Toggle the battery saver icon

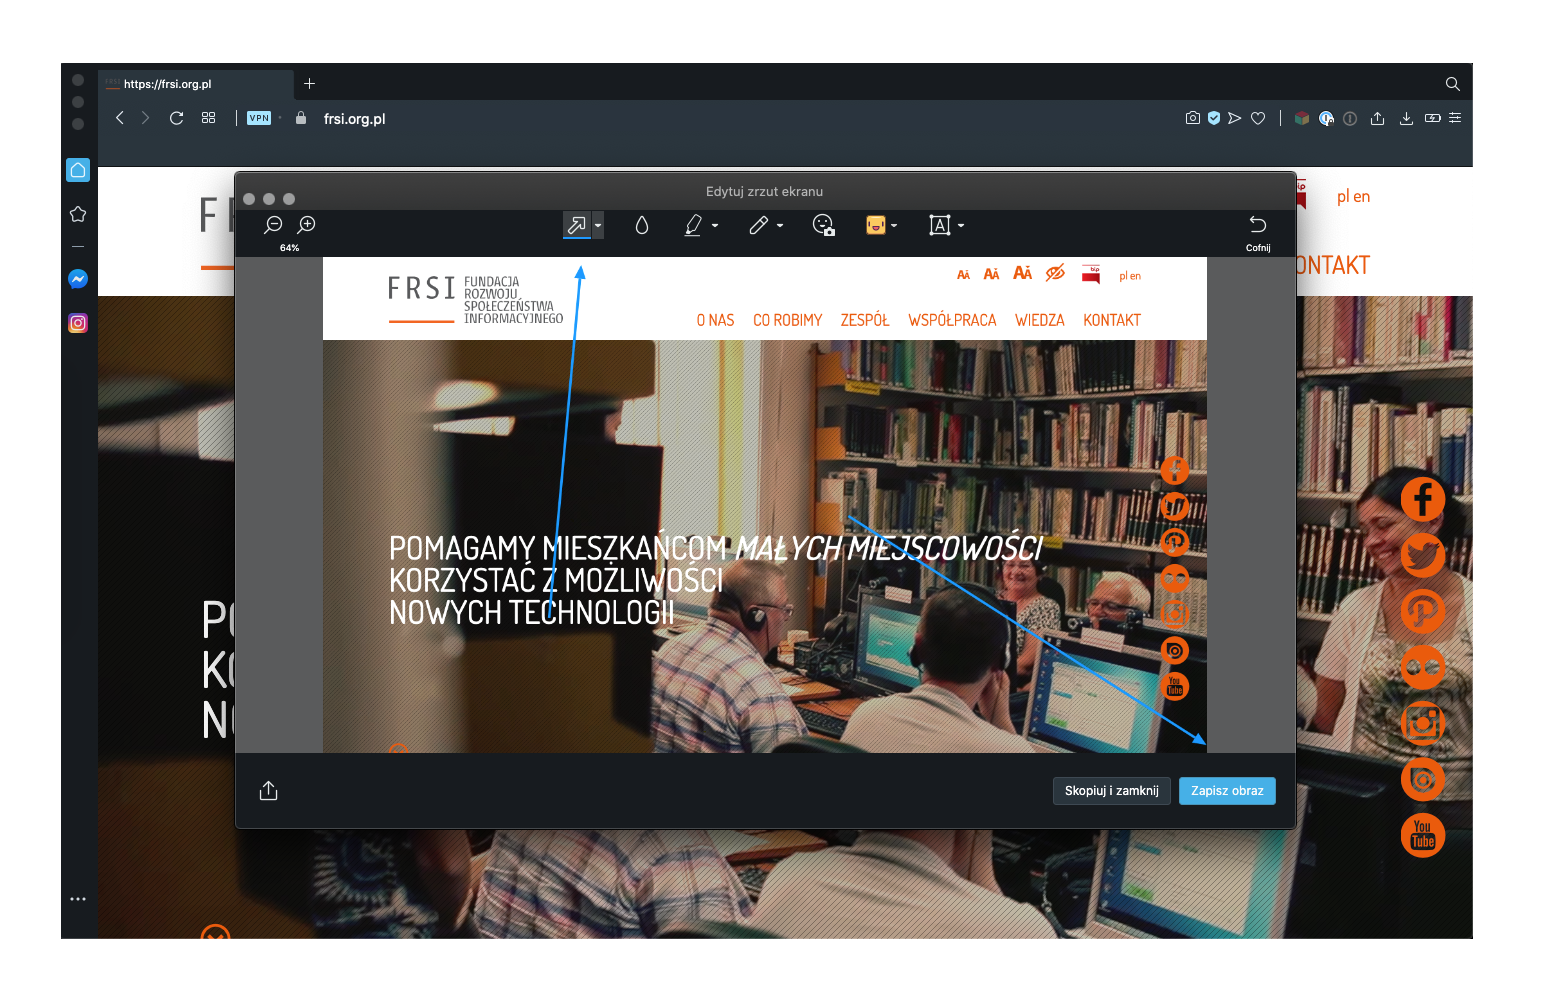pyautogui.click(x=1433, y=118)
